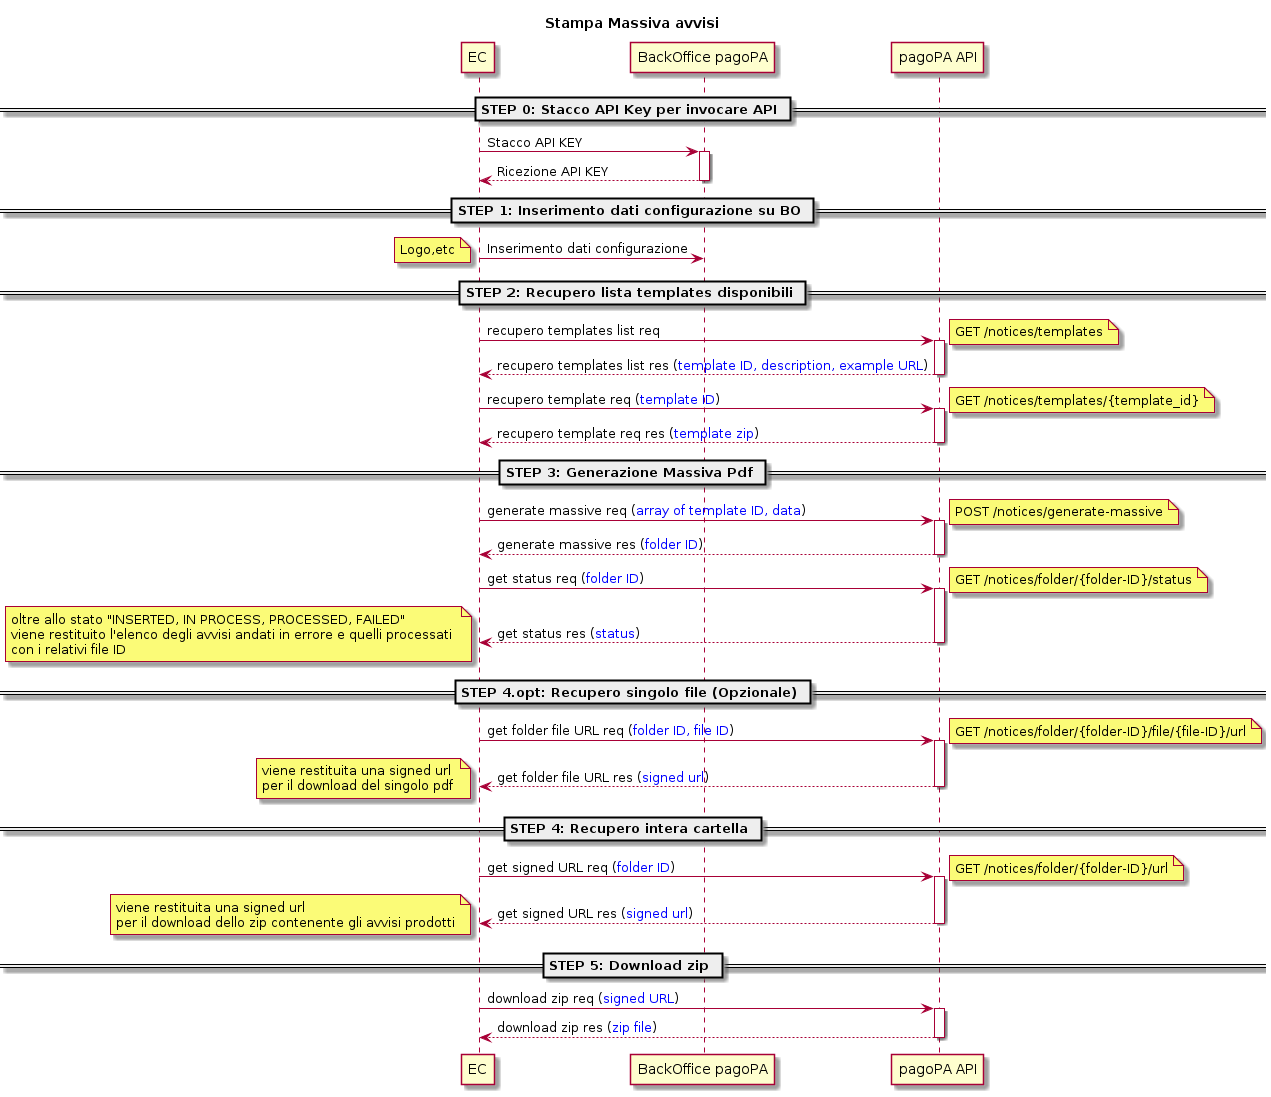Select the STEP 1 Inserimento dati configurazione divider
The image size is (1271, 1097).
tap(632, 211)
